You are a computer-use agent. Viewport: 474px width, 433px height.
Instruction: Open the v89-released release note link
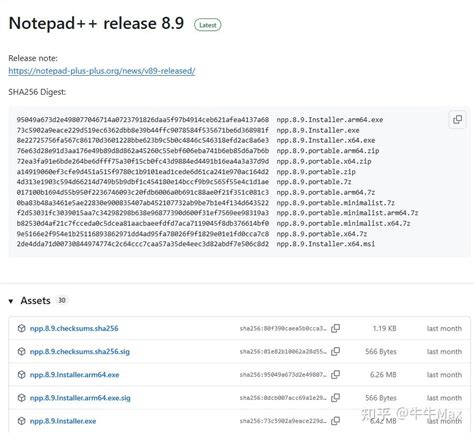coord(102,71)
